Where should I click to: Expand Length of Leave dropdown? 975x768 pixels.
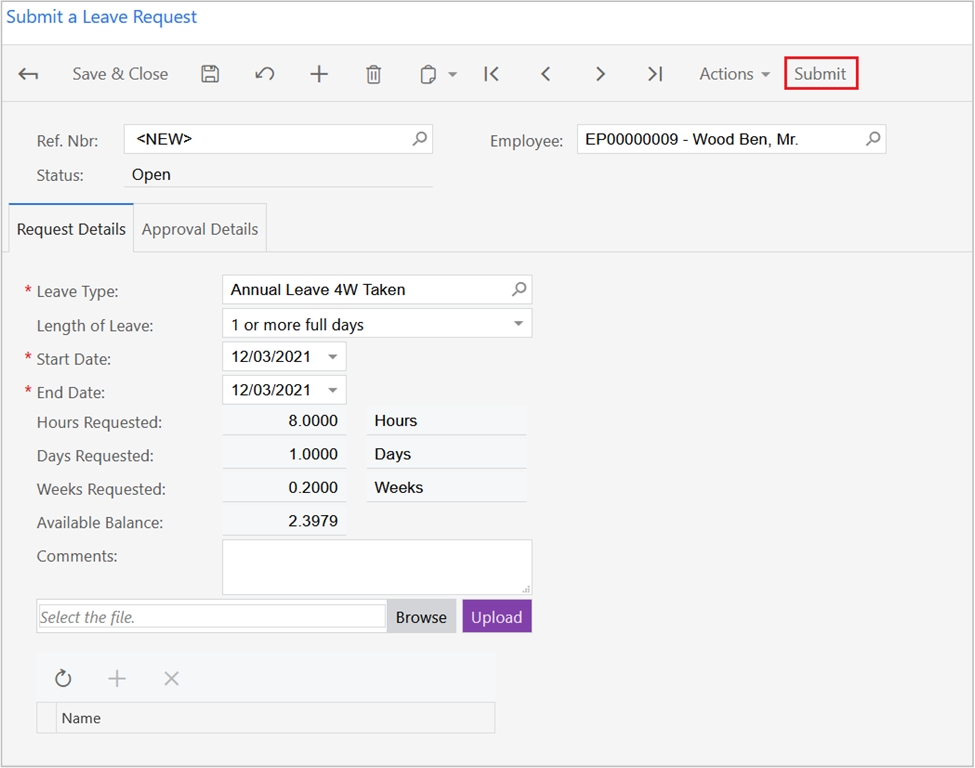[518, 323]
